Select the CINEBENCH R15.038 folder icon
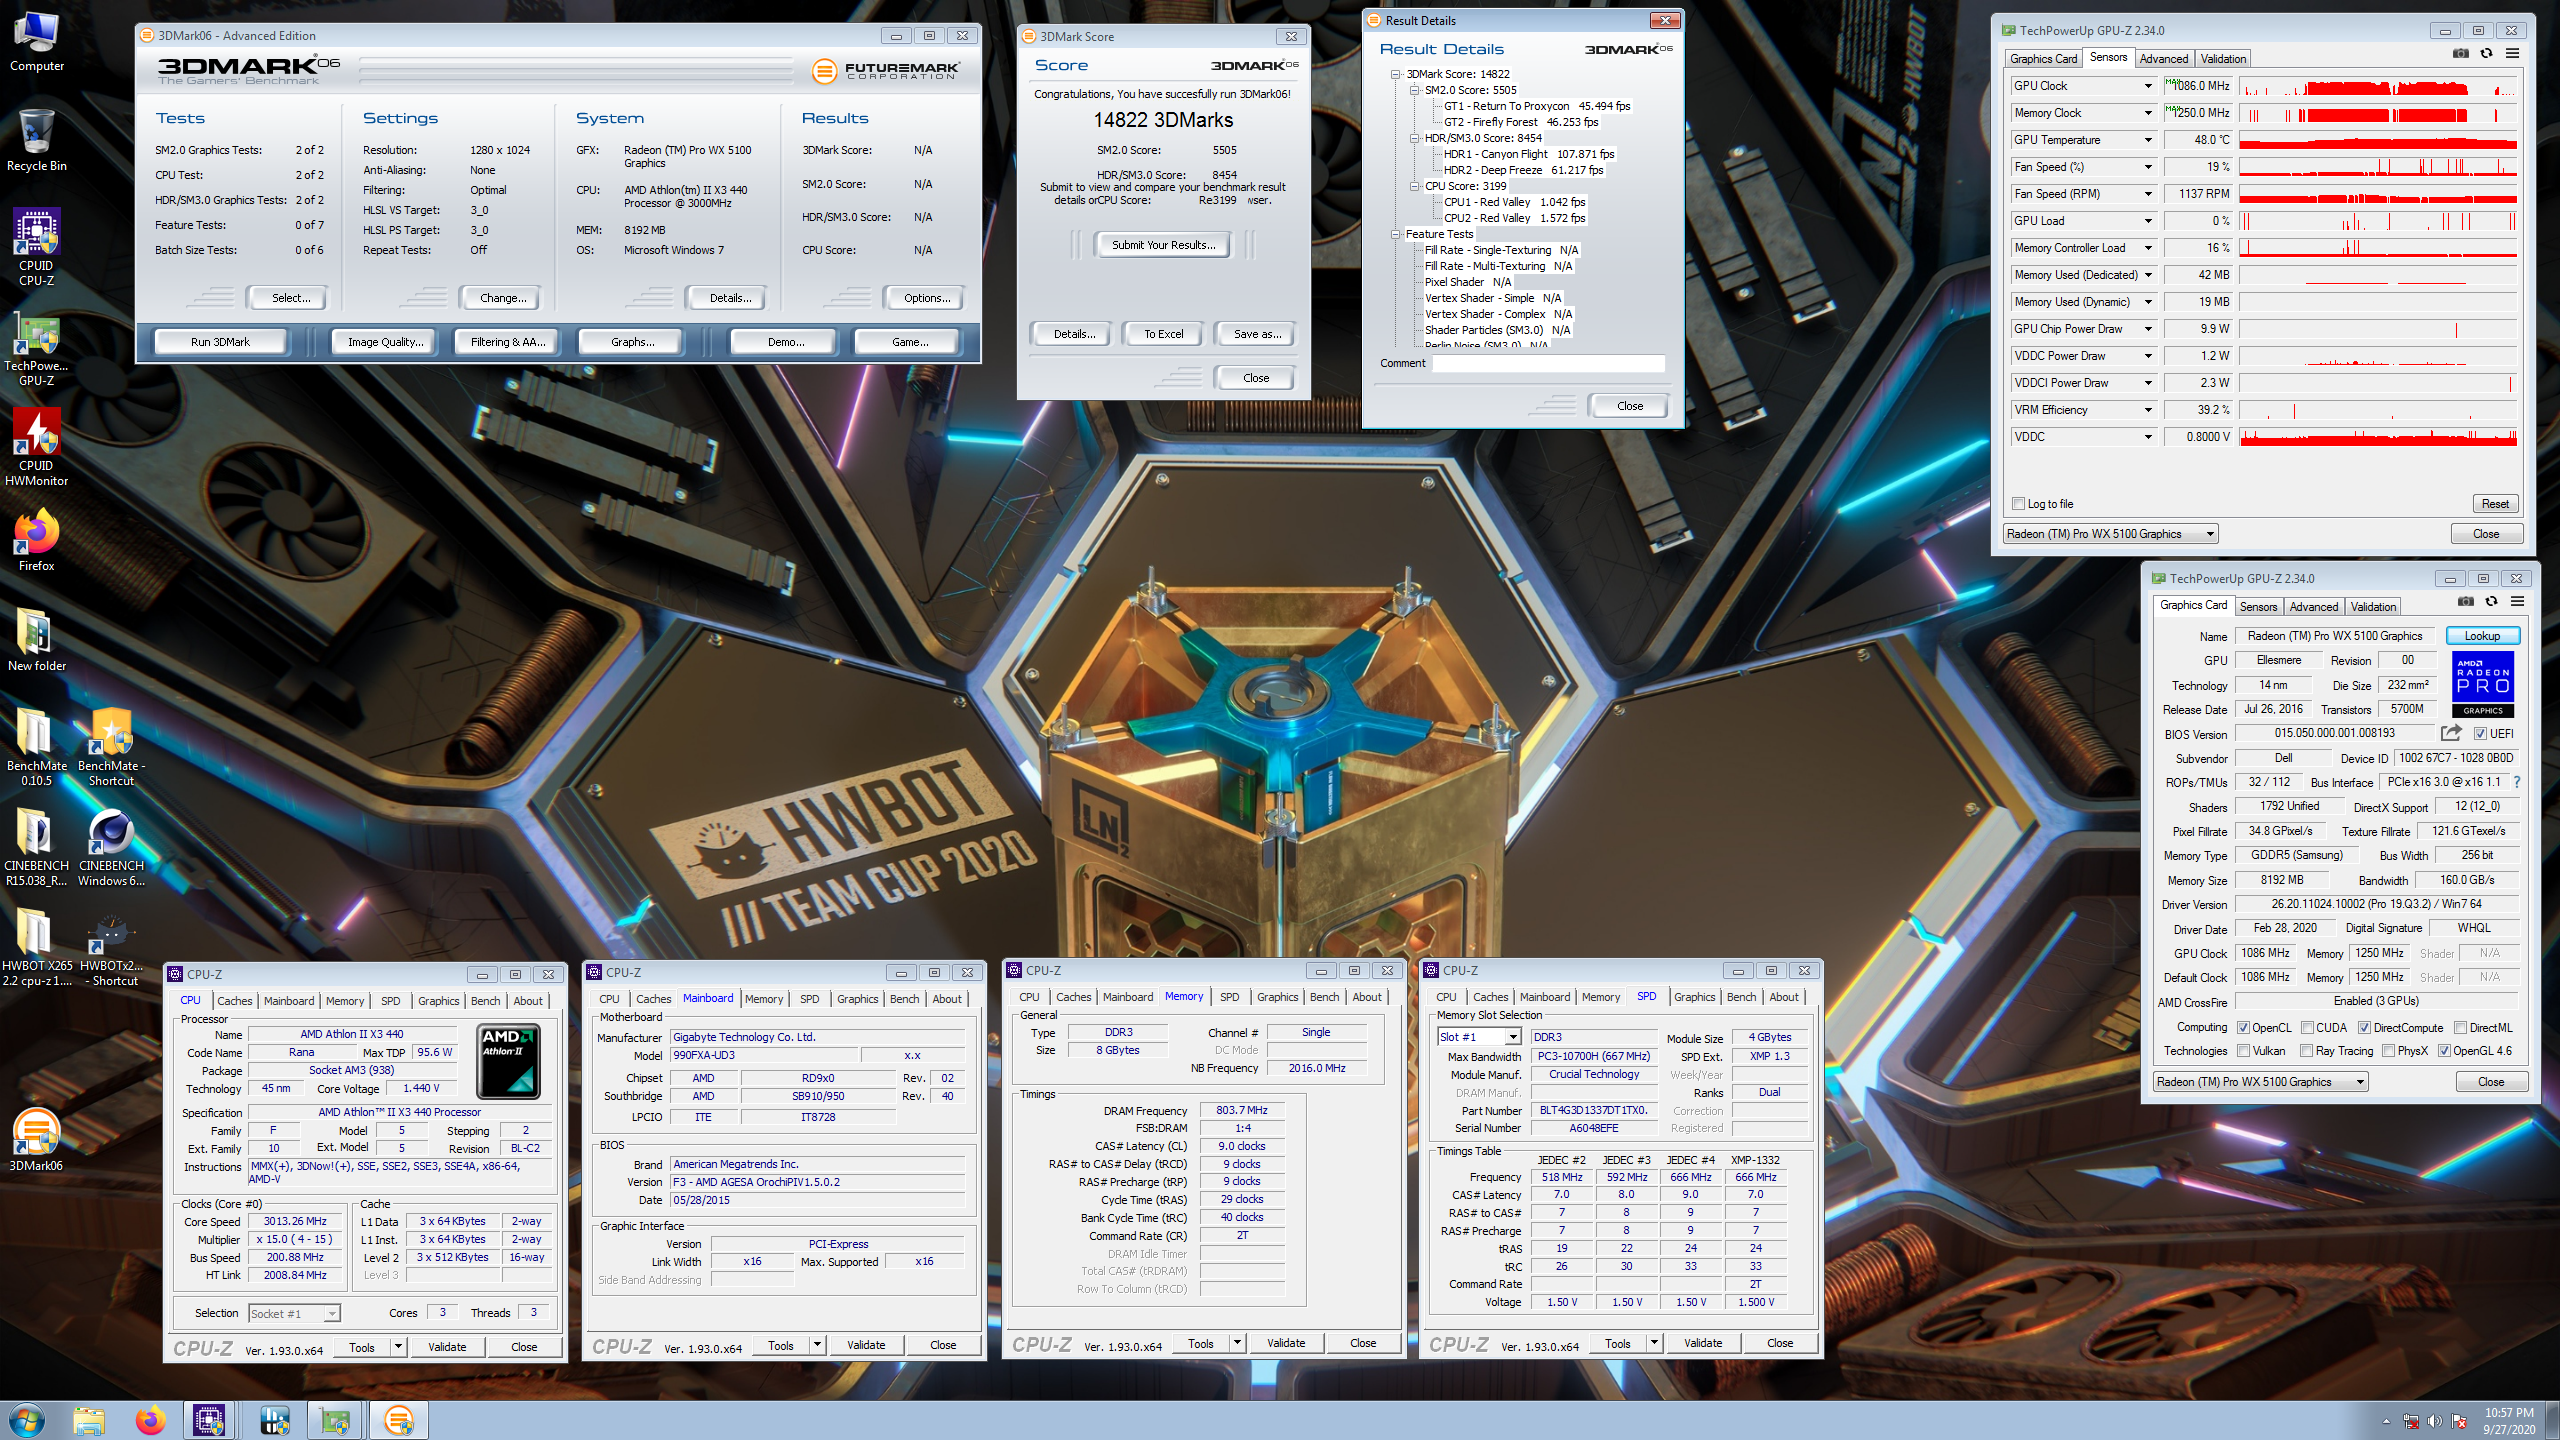Viewport: 2560px width, 1440px height. pos(36,847)
